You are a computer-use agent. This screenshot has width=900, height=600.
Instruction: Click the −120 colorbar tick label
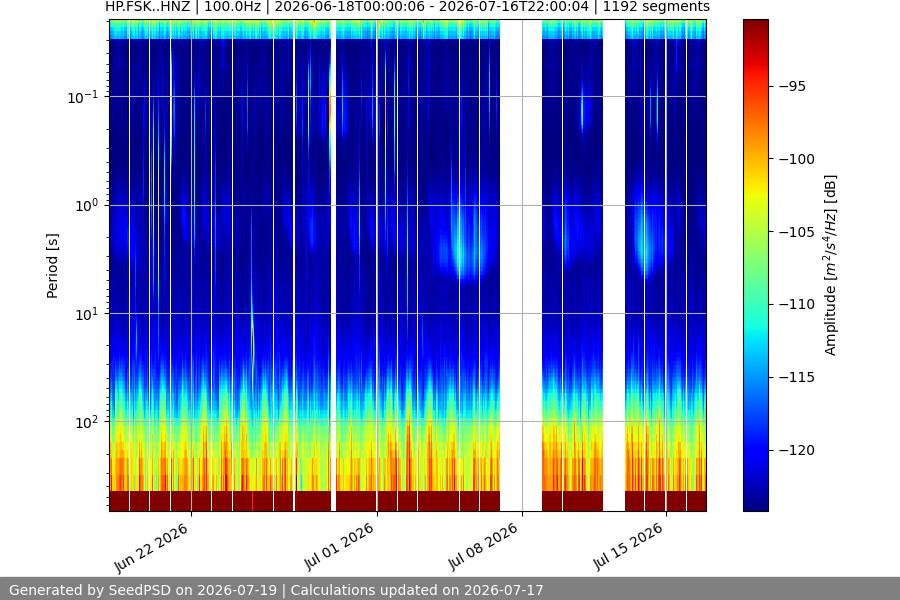[x=797, y=450]
